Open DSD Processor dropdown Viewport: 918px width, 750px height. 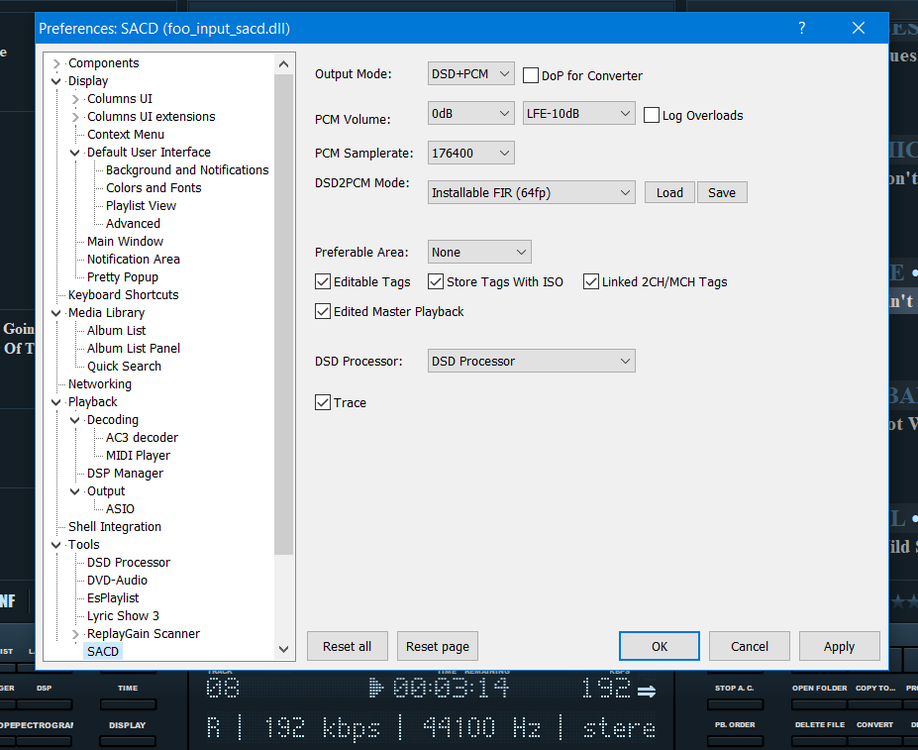point(531,361)
